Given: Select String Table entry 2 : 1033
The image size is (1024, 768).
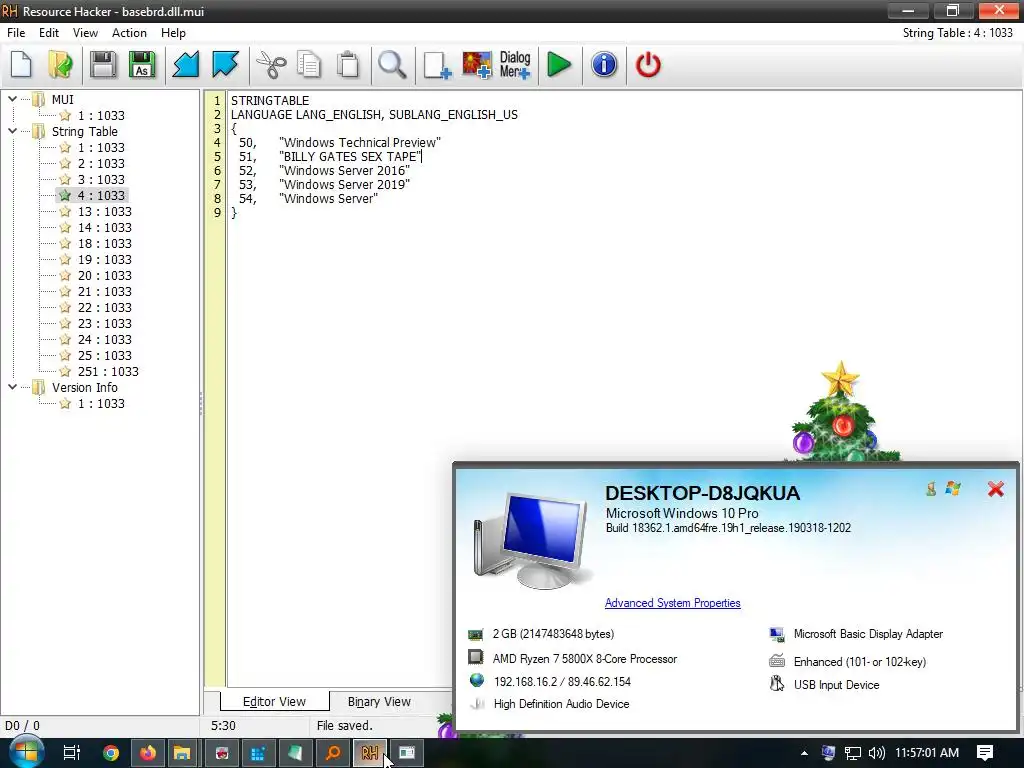Looking at the screenshot, I should pos(101,163).
